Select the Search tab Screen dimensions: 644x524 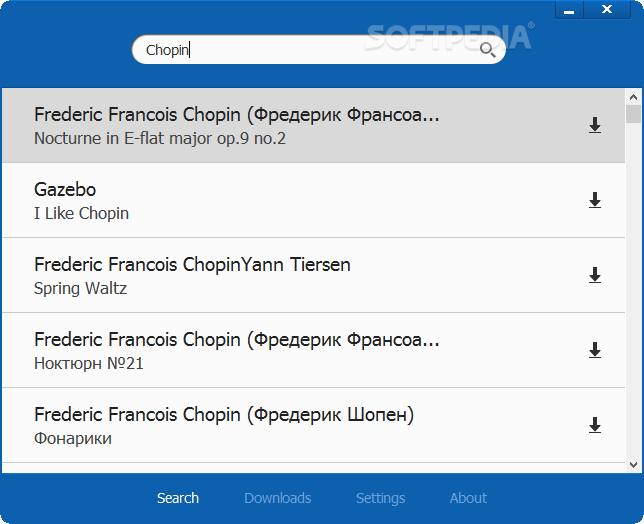178,498
